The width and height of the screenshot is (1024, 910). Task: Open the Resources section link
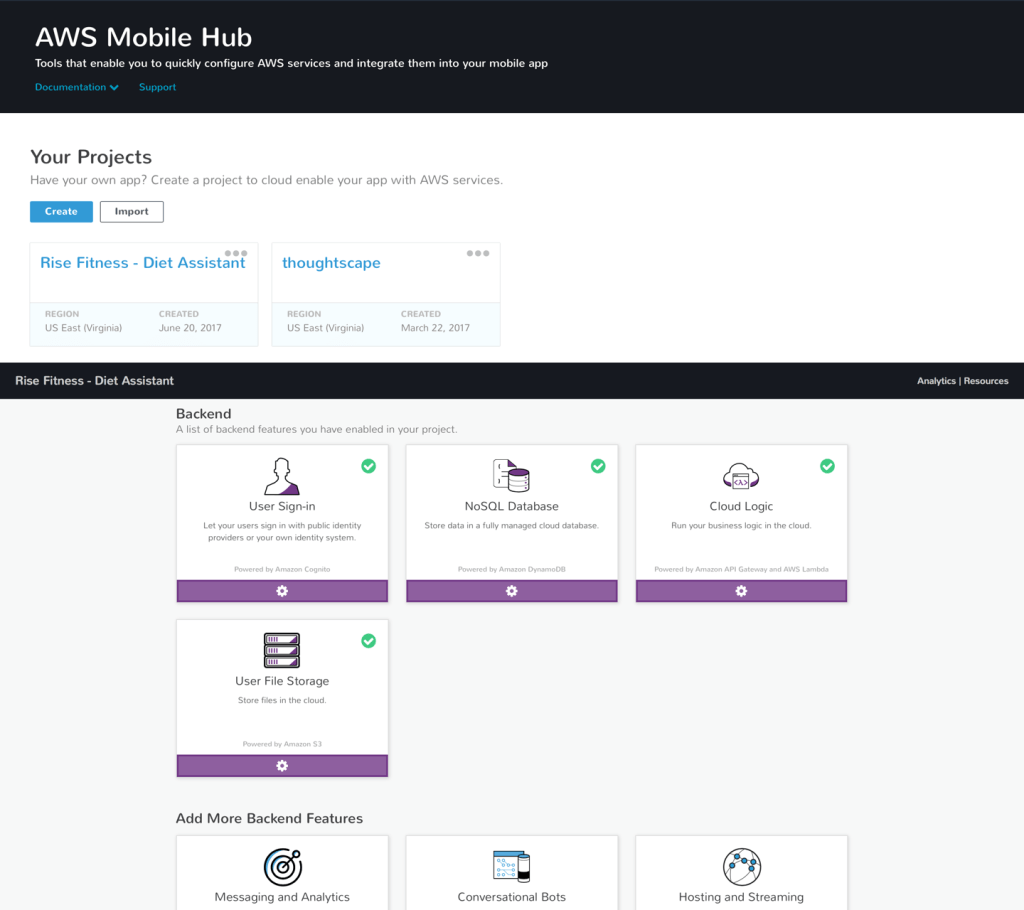(x=986, y=381)
